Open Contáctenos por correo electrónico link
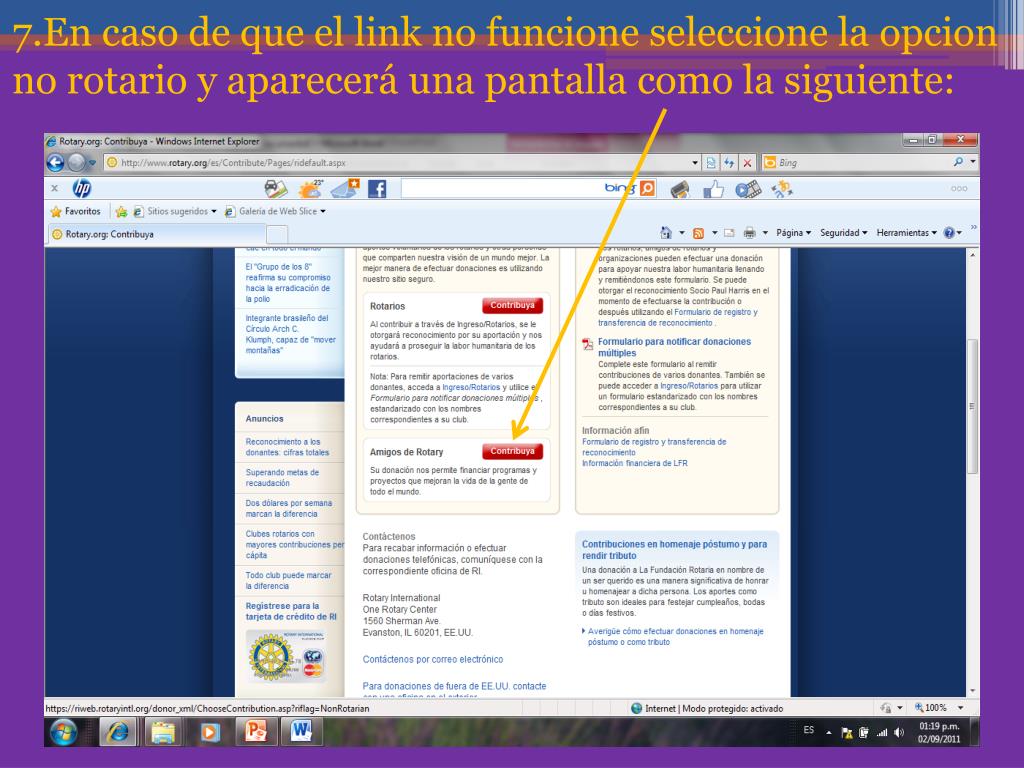This screenshot has height=768, width=1024. (433, 659)
